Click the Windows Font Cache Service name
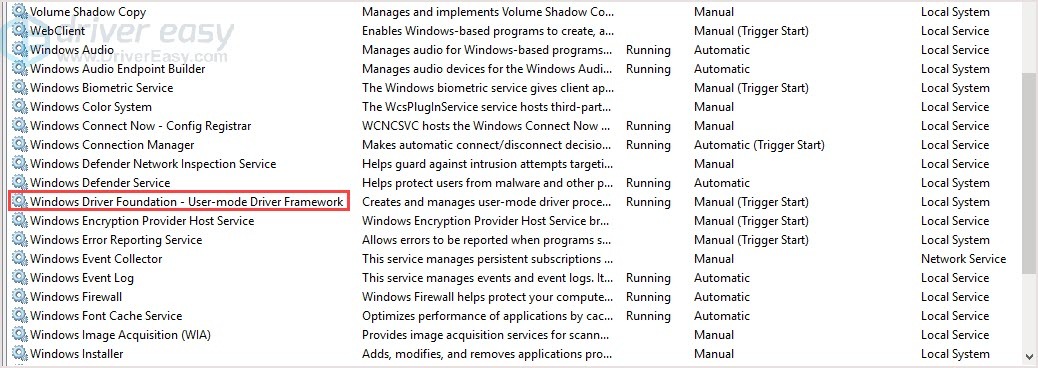 [106, 316]
